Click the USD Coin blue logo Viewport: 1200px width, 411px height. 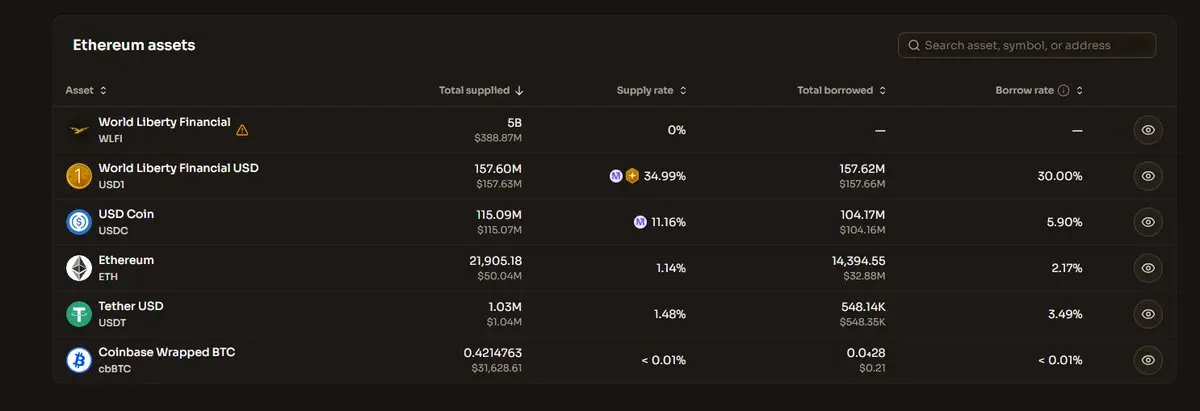click(x=79, y=222)
